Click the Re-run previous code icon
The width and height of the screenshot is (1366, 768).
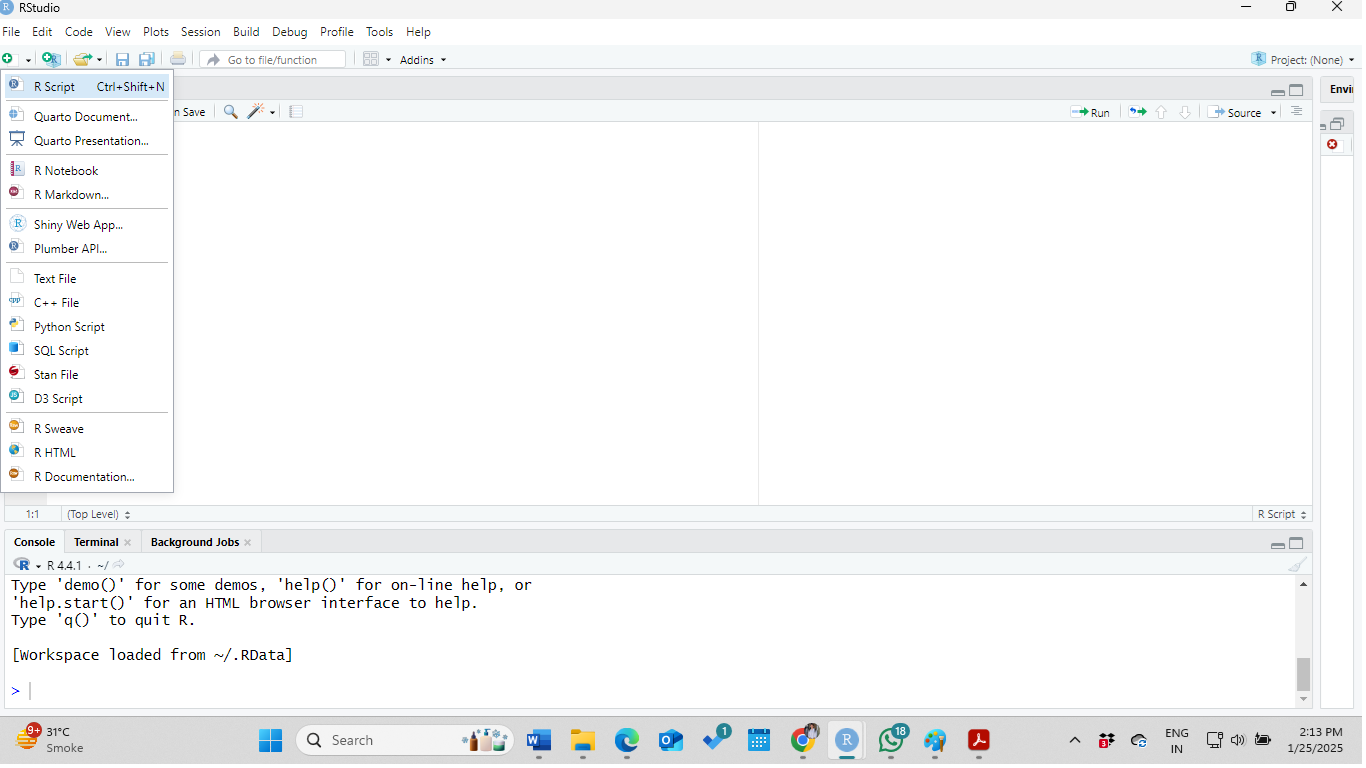(1137, 112)
